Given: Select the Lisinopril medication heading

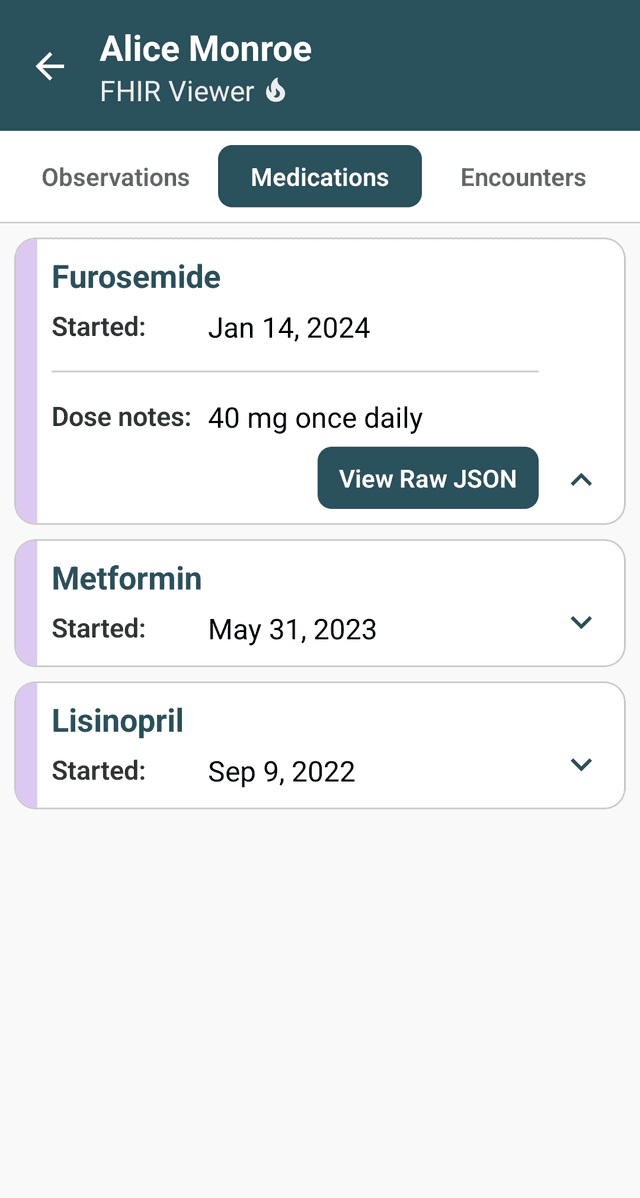Looking at the screenshot, I should tap(118, 721).
